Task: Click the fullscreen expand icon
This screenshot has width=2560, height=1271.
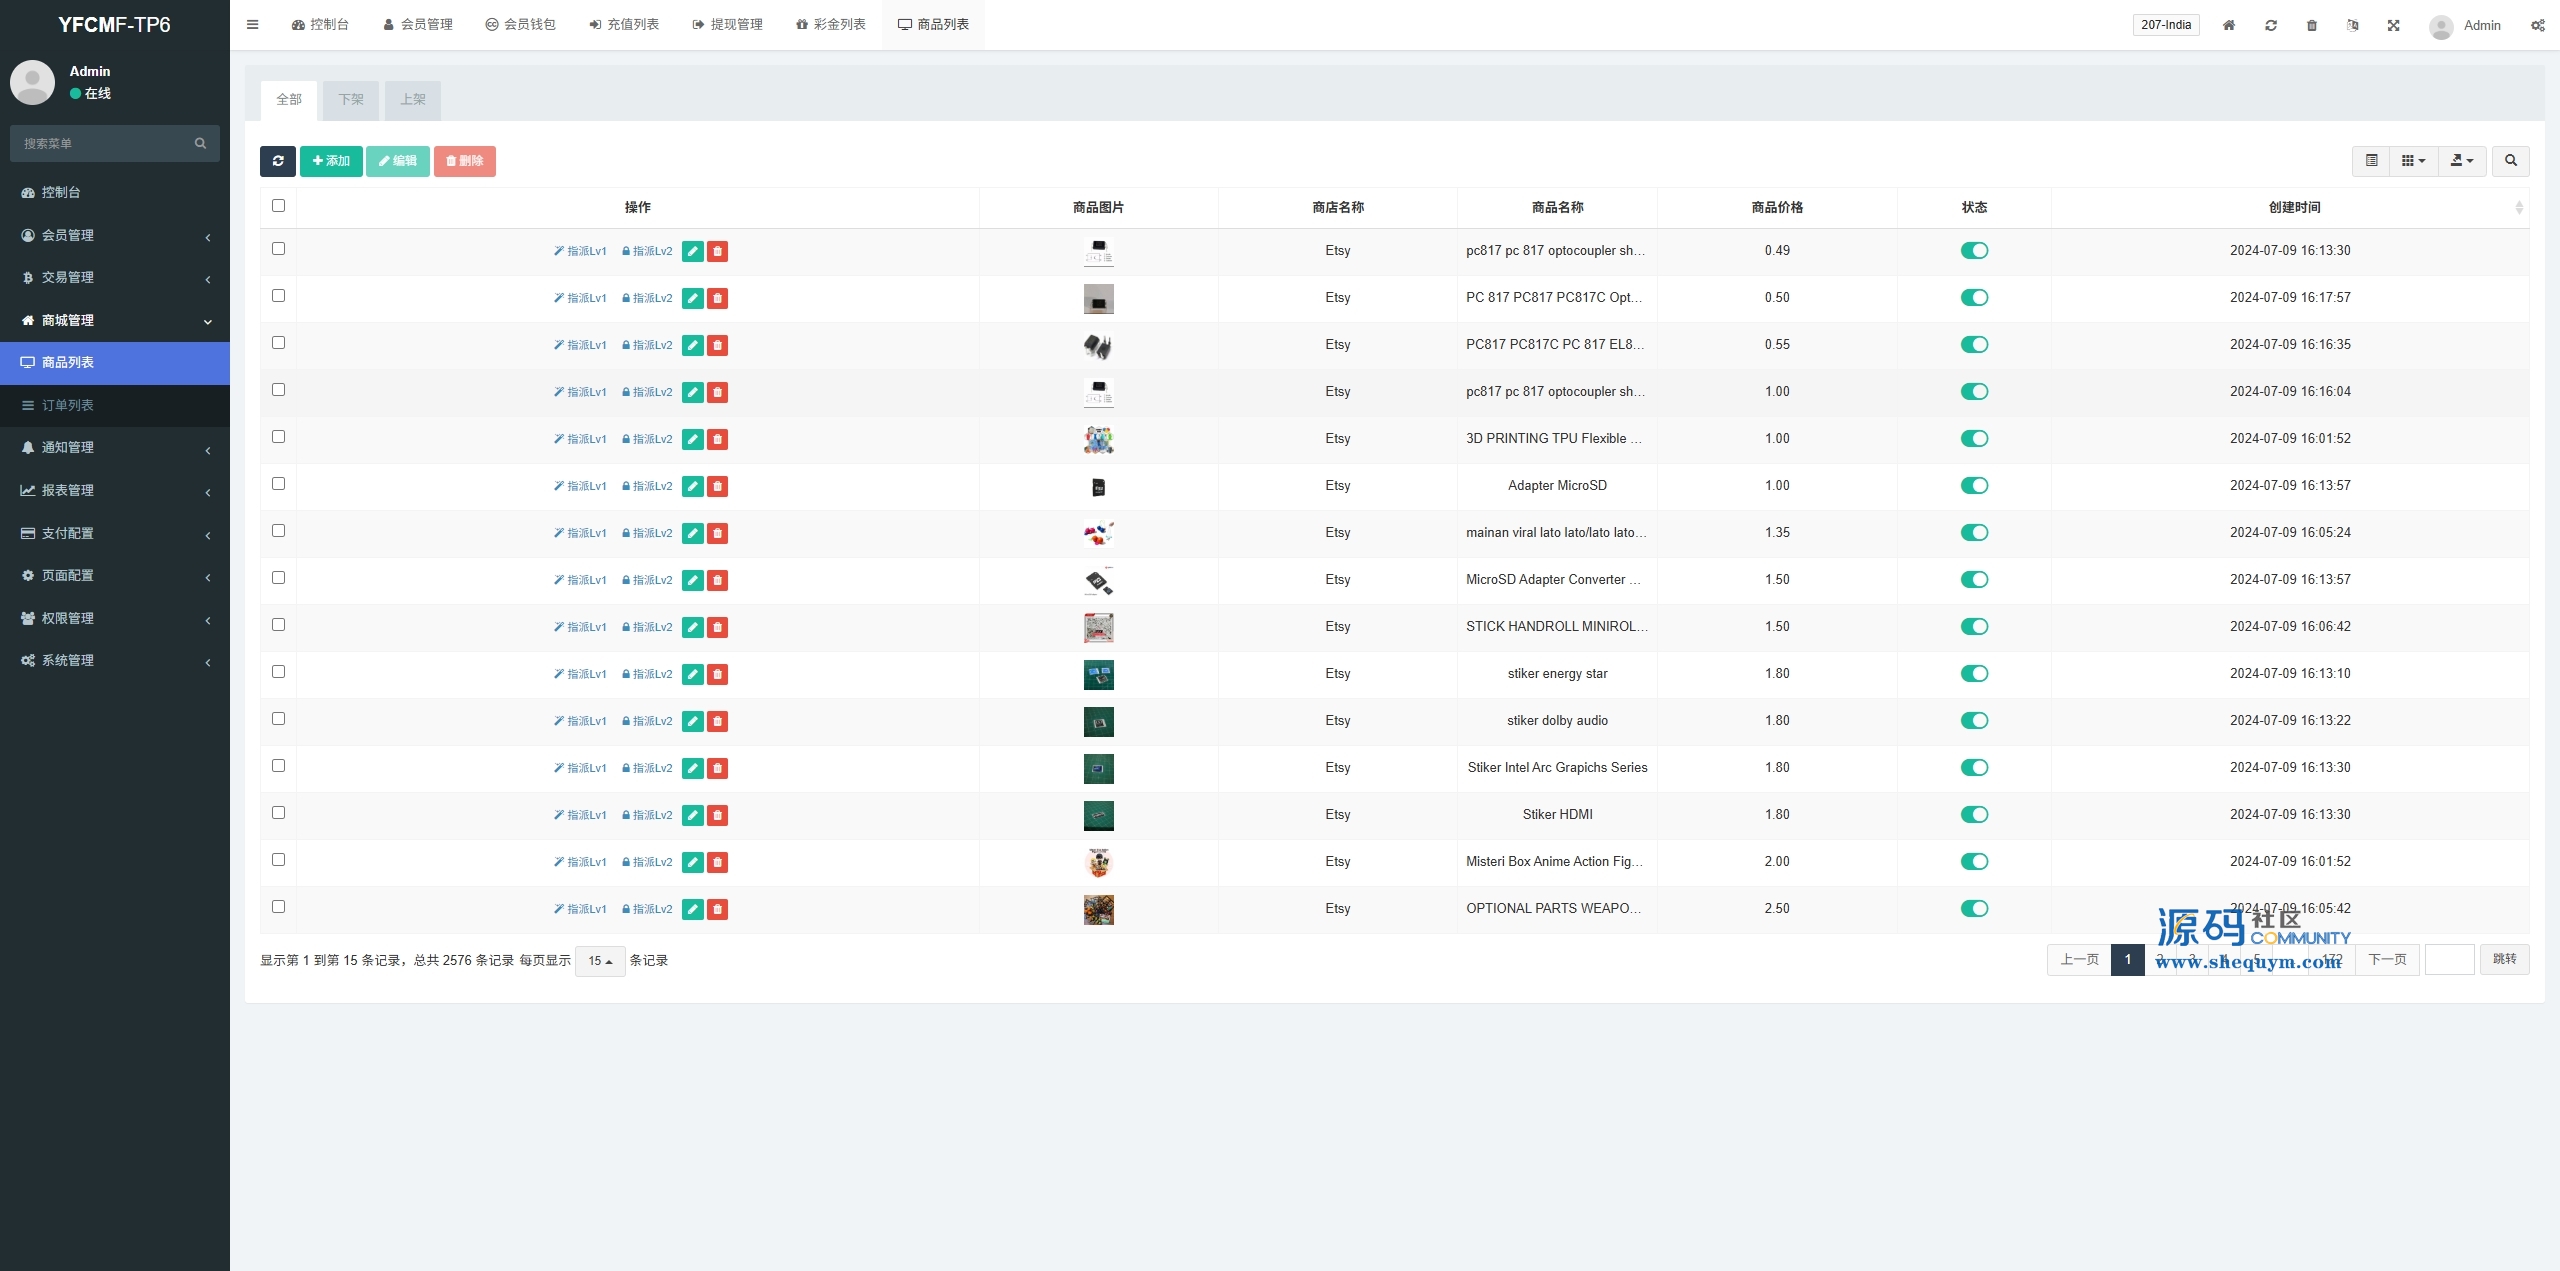Action: click(2393, 25)
